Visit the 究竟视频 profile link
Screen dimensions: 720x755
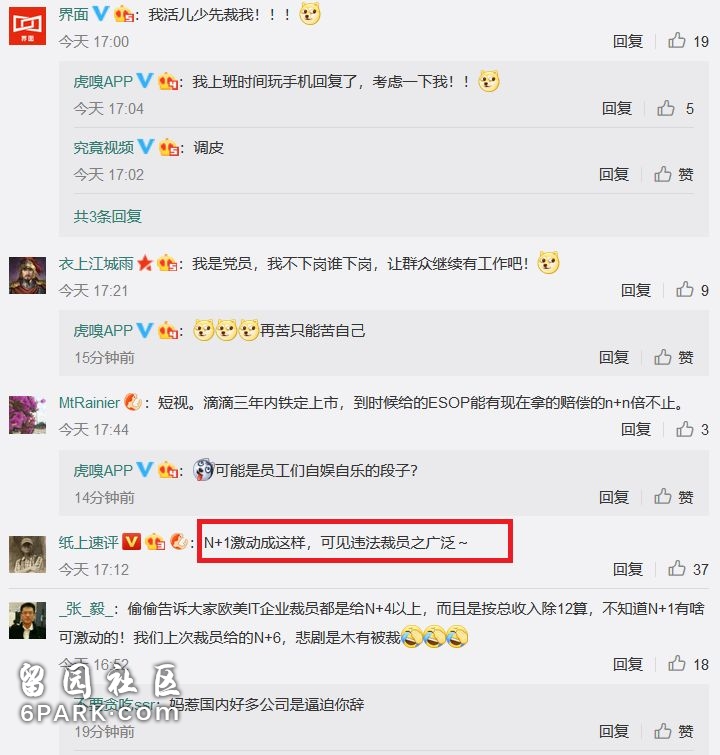[104, 147]
